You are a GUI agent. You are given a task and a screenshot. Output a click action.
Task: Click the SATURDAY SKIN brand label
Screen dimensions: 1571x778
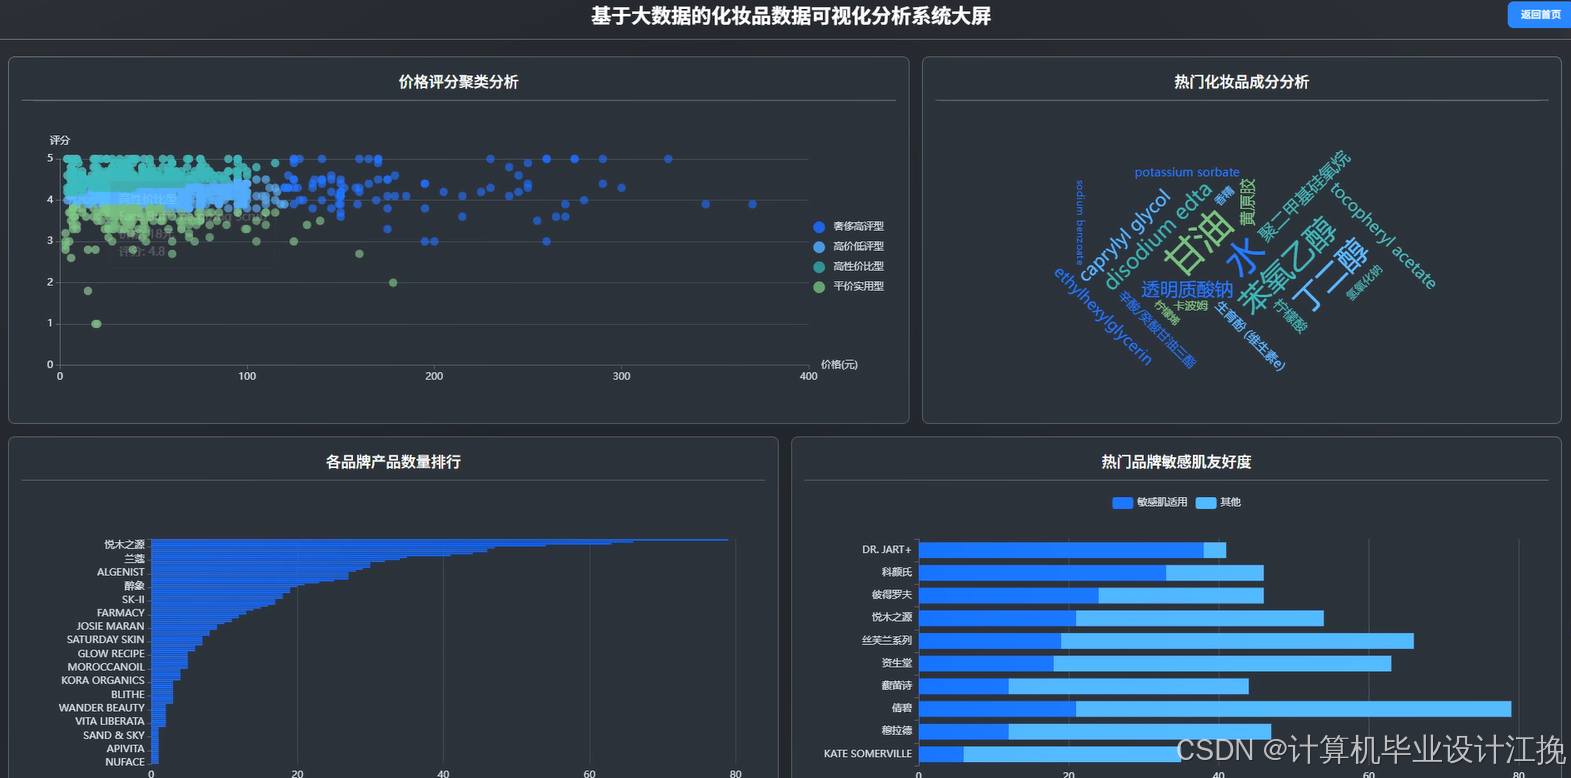(106, 640)
